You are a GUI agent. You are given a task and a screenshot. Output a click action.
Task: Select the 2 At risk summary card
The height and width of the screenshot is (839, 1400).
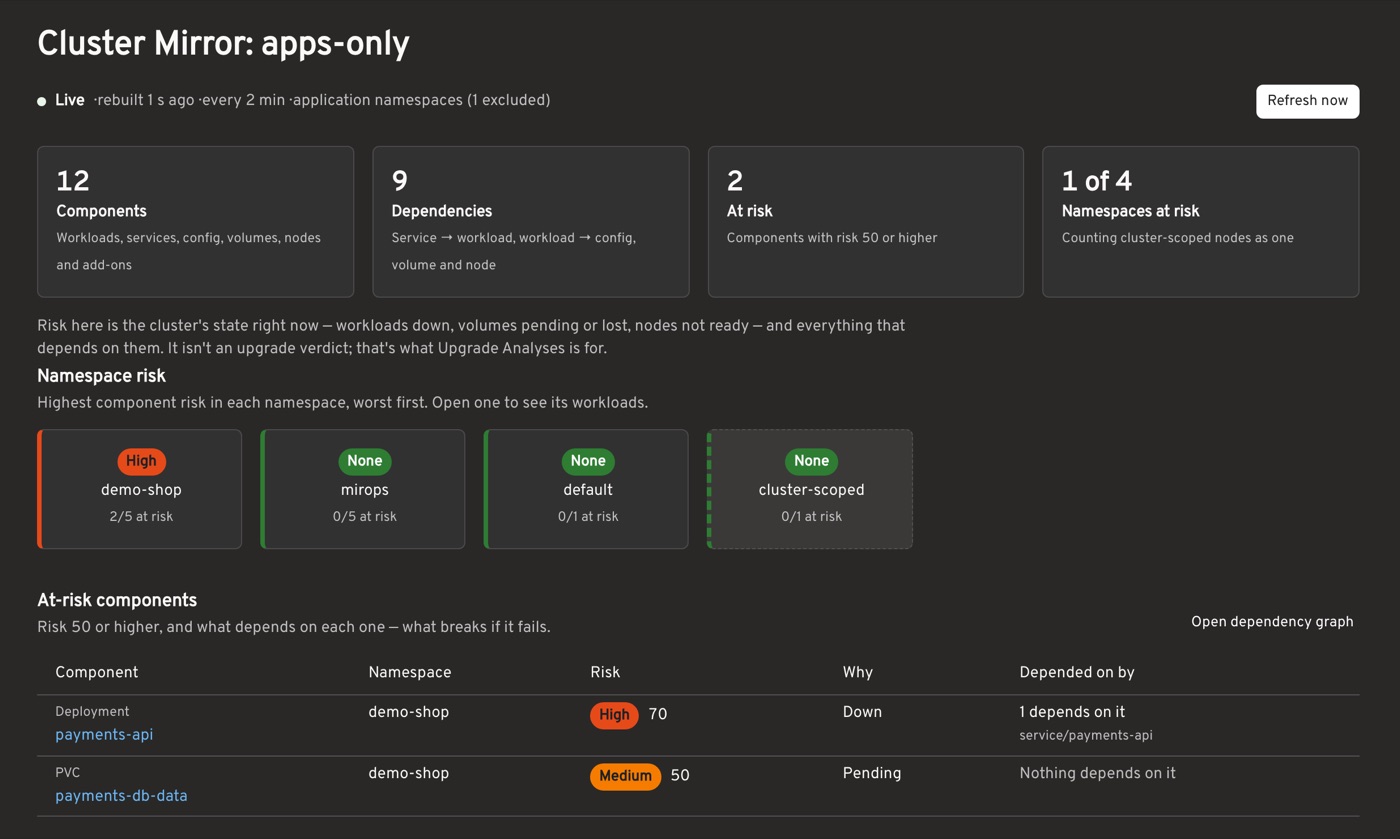coord(866,222)
